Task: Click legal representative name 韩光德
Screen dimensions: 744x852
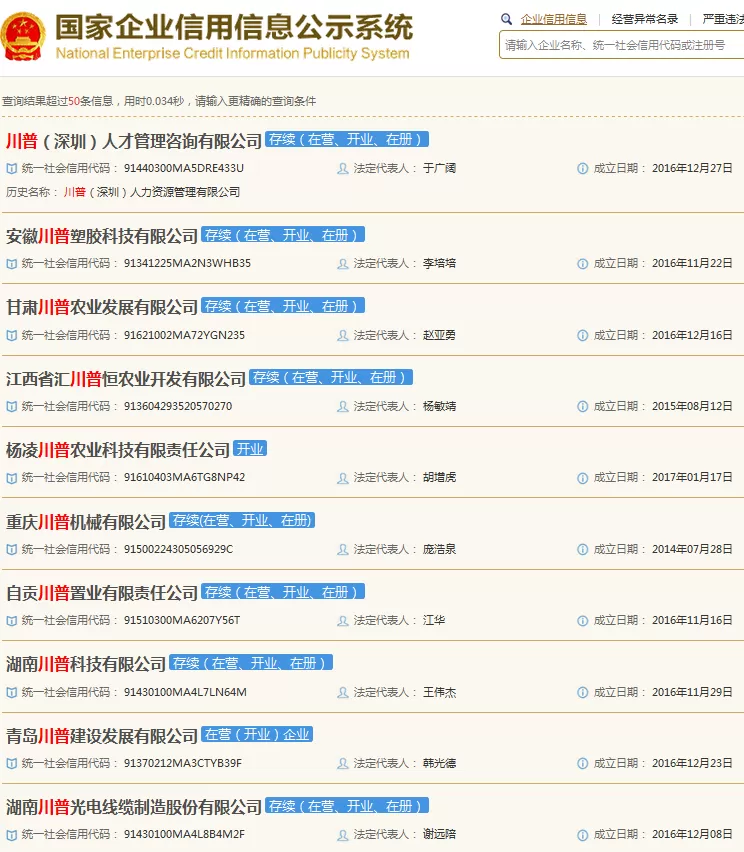Action: click(439, 763)
